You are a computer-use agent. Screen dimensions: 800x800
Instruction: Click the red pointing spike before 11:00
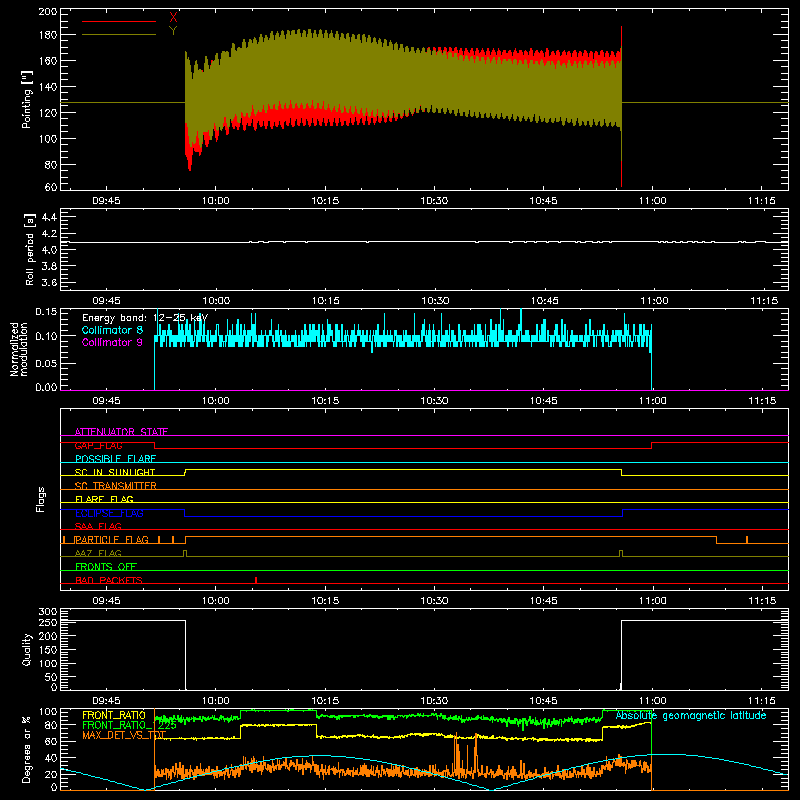click(621, 106)
